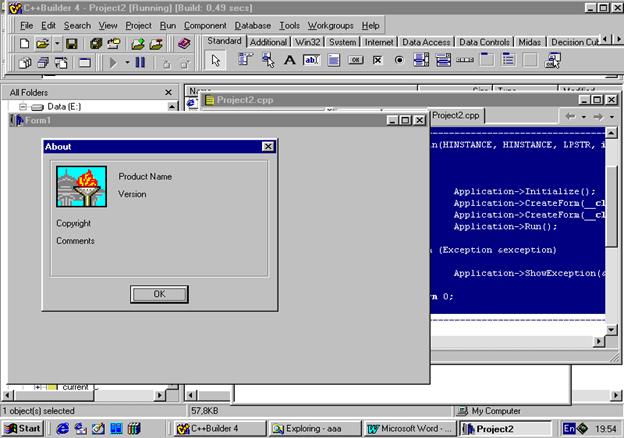The image size is (624, 438).
Task: Switch to the Additional palette tab
Action: [x=268, y=42]
